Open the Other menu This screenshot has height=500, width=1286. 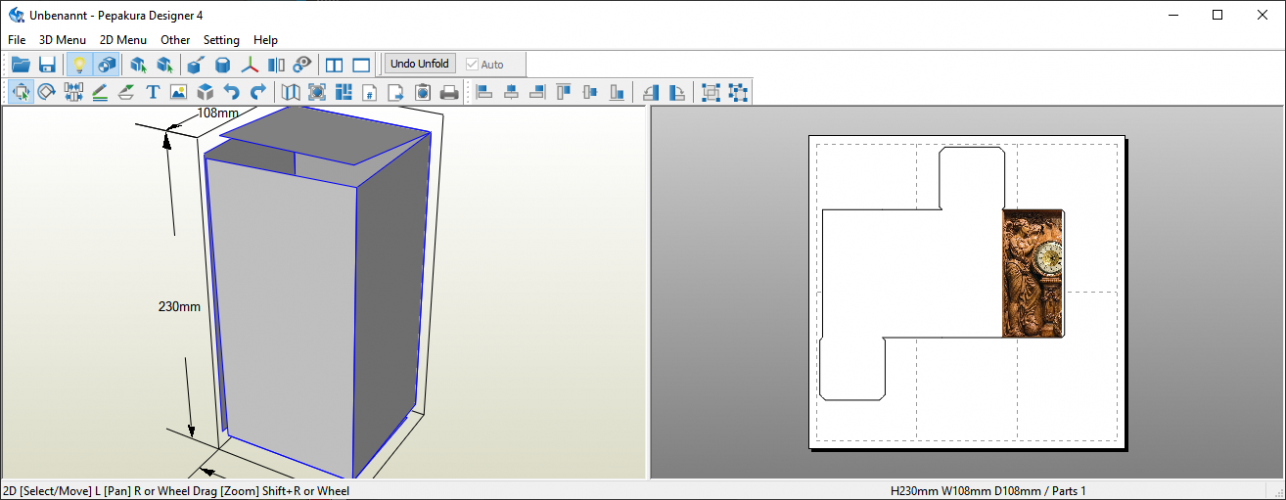[x=175, y=40]
